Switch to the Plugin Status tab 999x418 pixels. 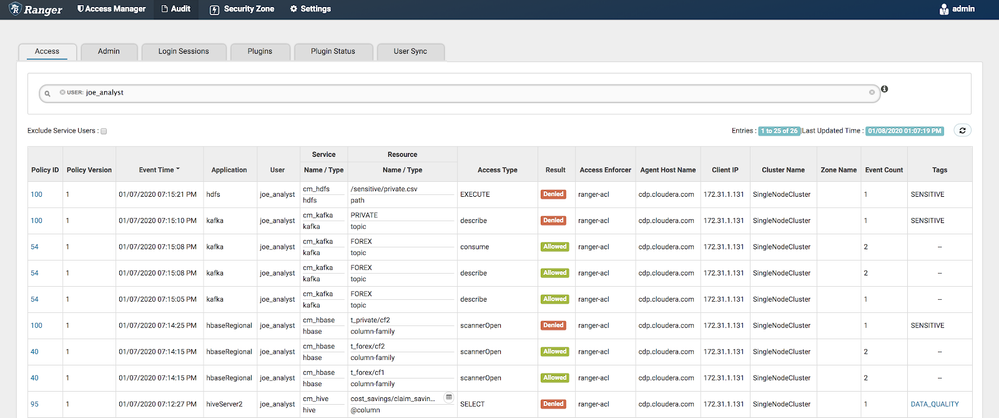point(333,51)
